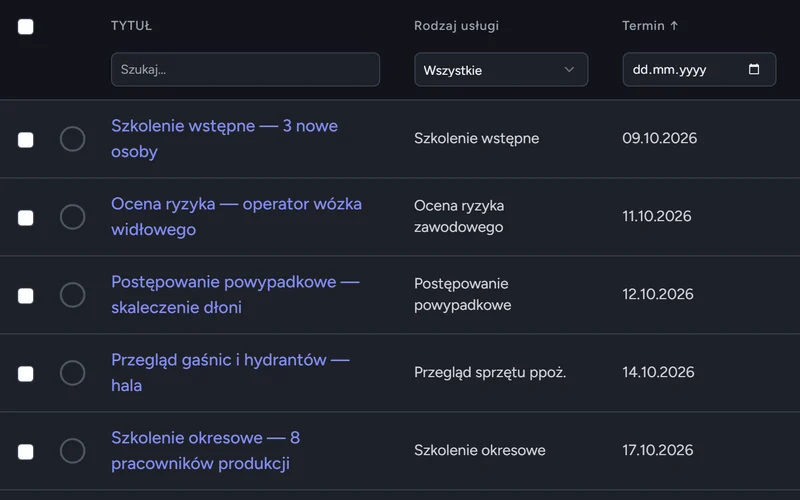Mark Szkolenie wstępne task circle as done
This screenshot has height=500, width=800.
coord(72,139)
